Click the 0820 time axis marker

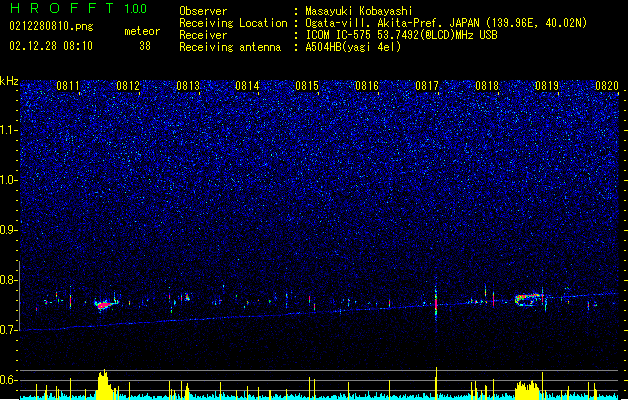point(607,86)
